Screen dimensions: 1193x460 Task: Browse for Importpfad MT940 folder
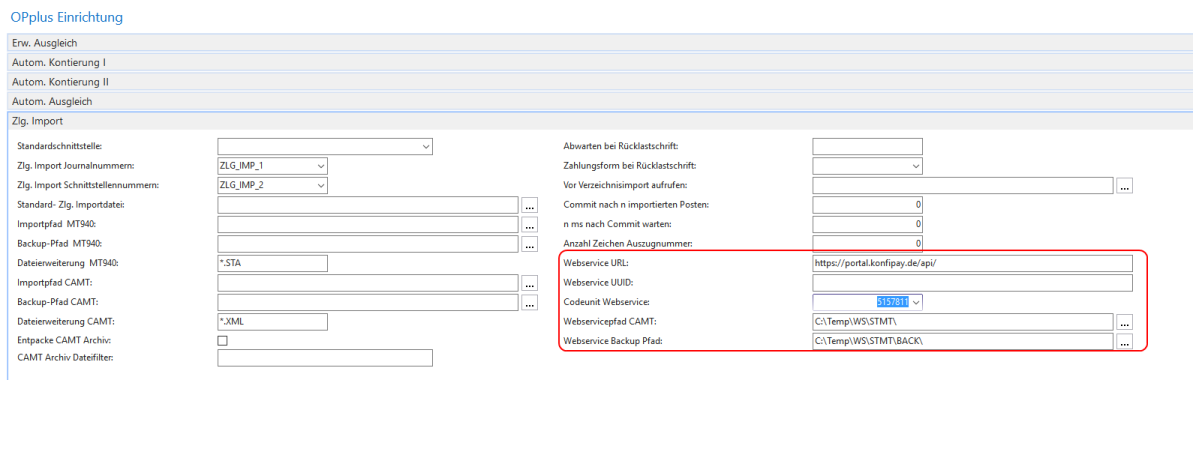coord(530,225)
